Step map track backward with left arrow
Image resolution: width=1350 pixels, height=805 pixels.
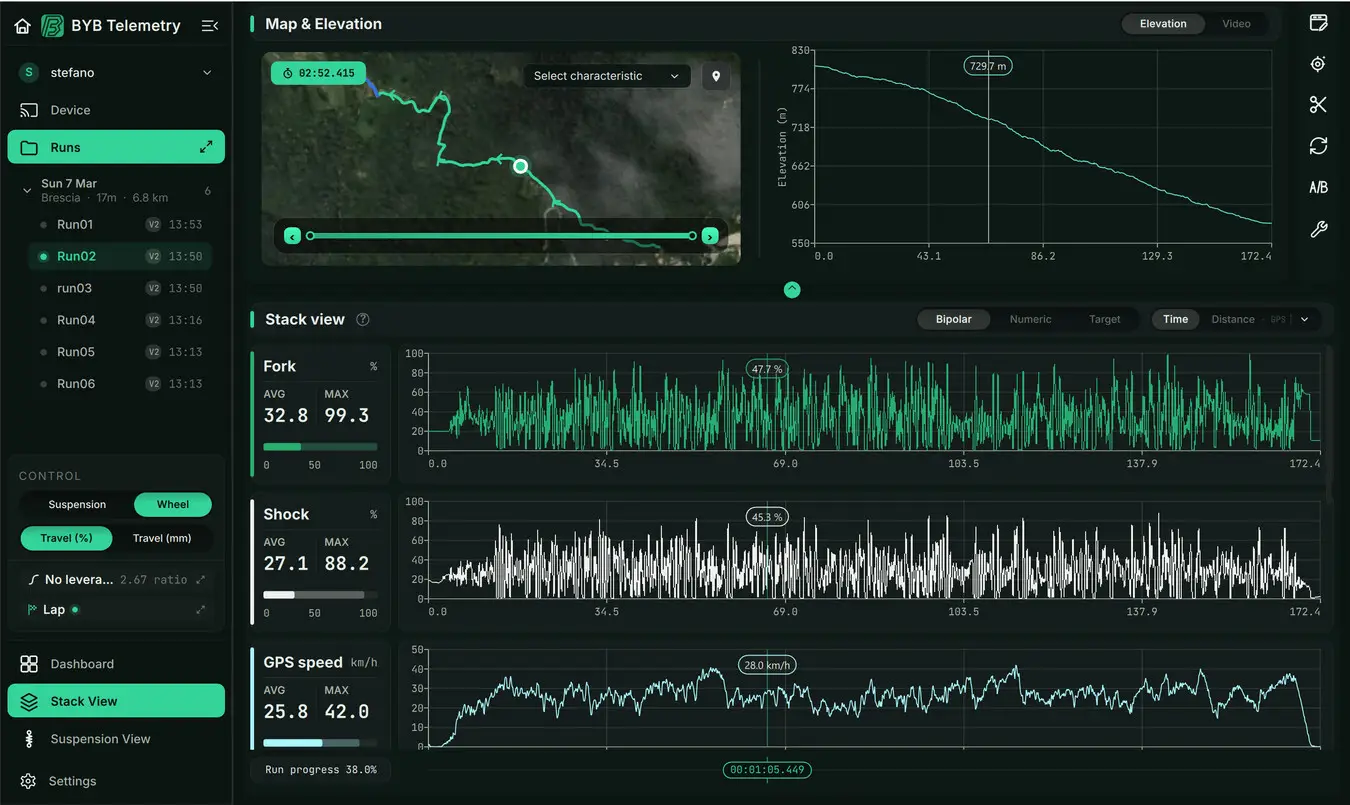[292, 236]
